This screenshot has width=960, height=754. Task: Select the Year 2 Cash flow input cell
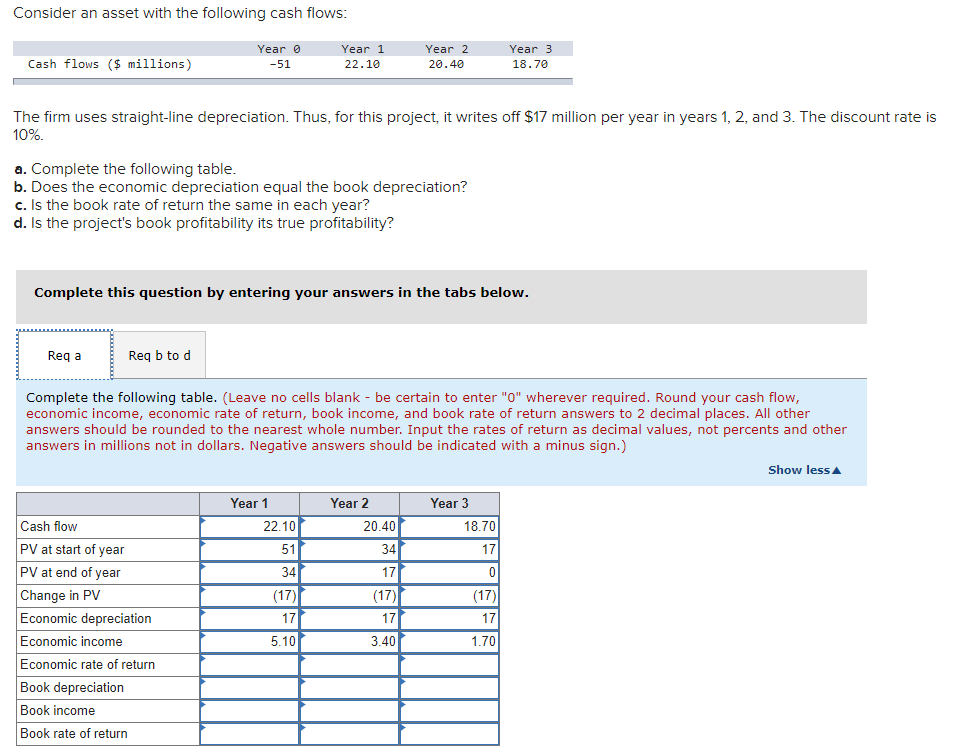coord(349,526)
